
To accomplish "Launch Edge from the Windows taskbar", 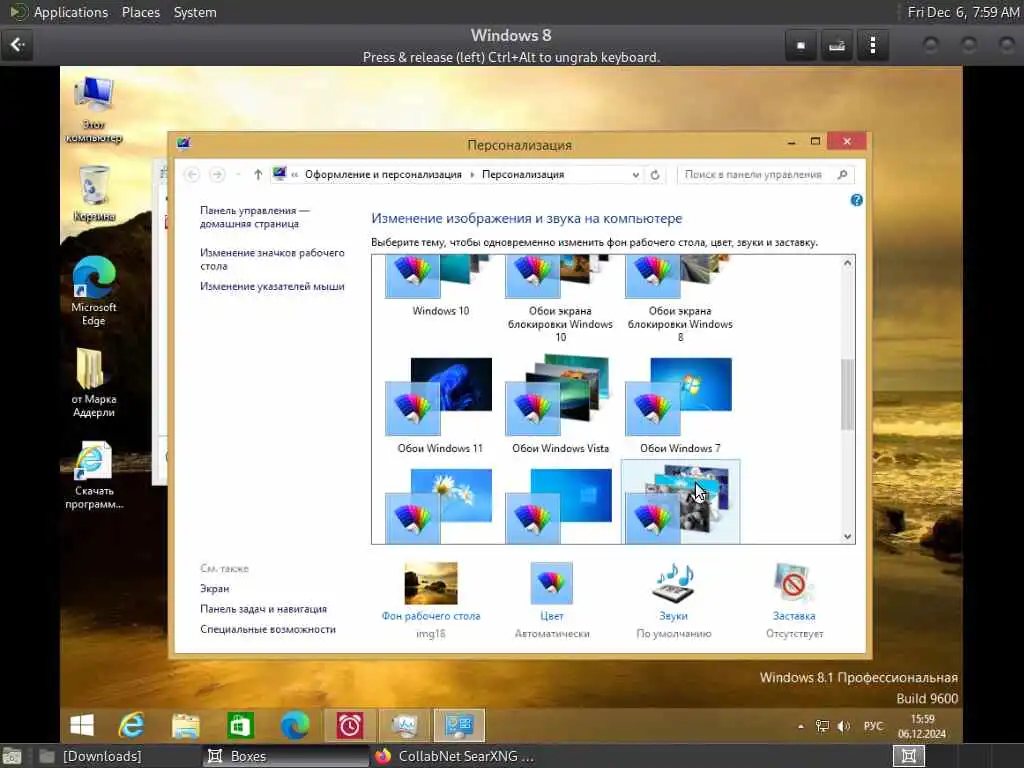I will 295,725.
